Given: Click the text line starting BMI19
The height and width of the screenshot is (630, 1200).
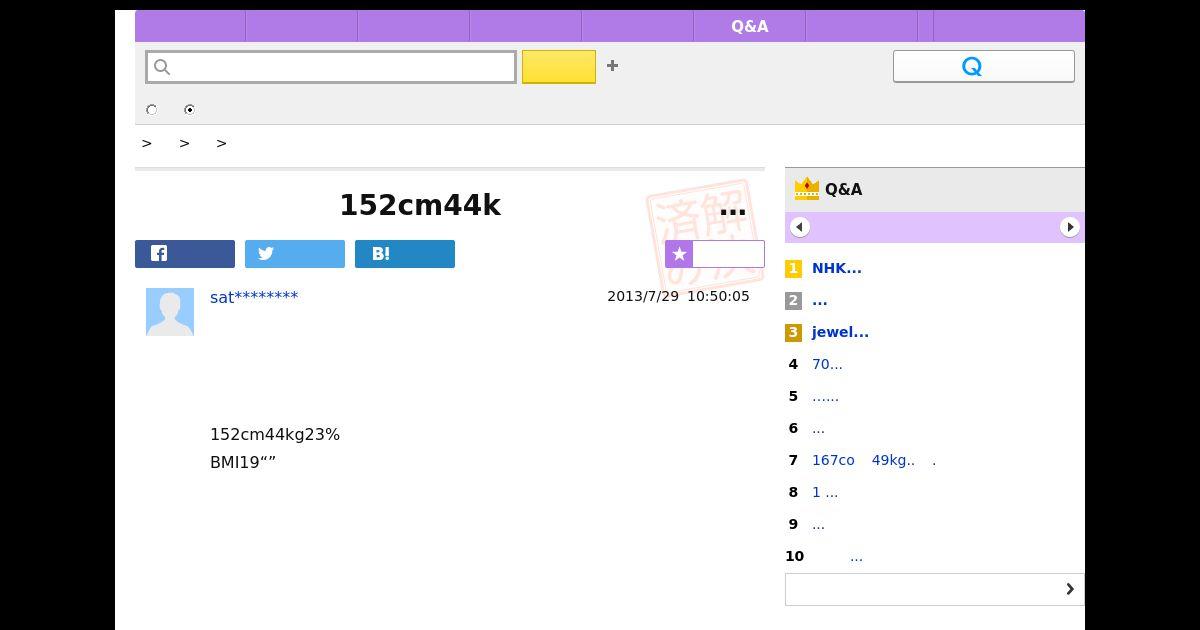Looking at the screenshot, I should pyautogui.click(x=243, y=462).
